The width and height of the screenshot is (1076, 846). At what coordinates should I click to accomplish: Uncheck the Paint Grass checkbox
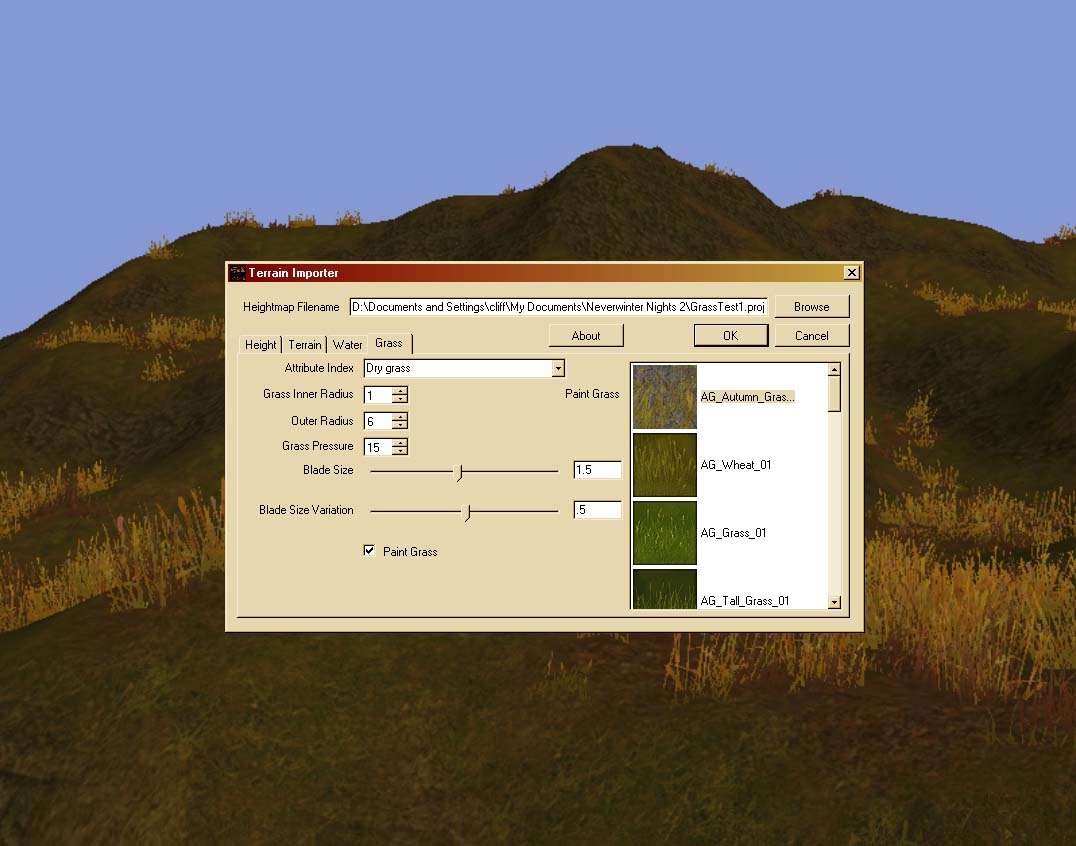370,551
